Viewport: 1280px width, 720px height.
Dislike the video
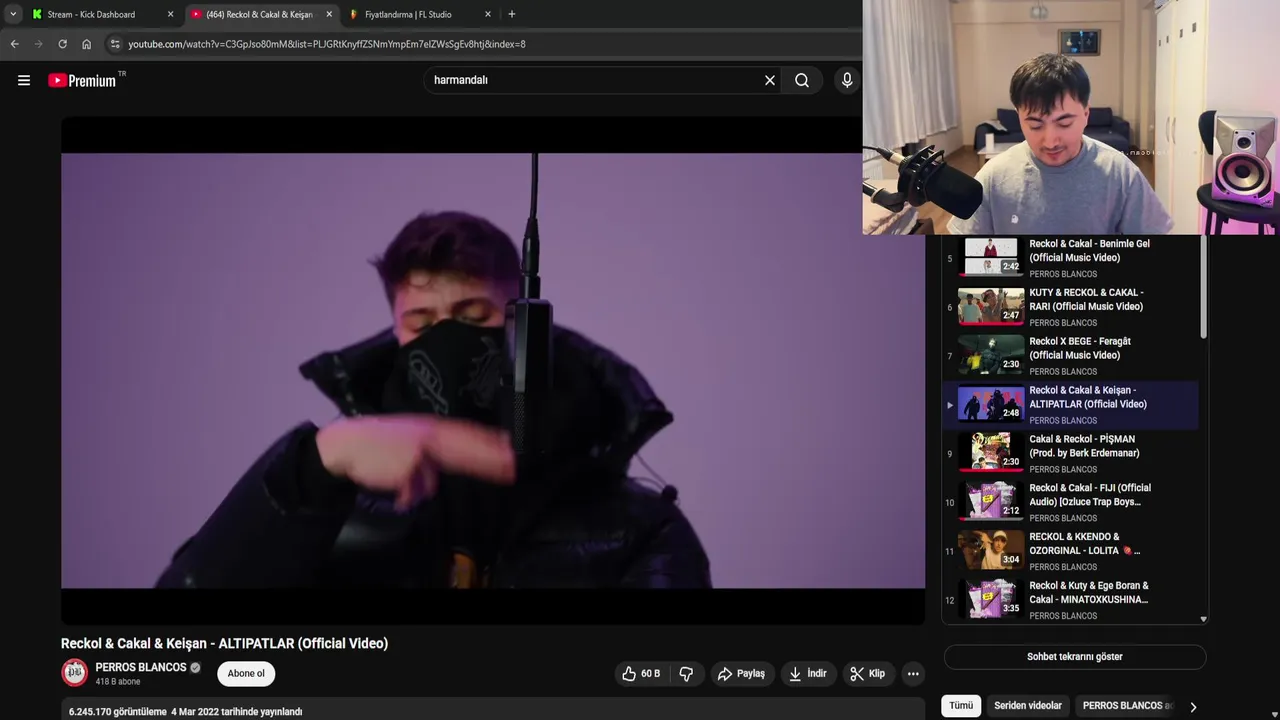coord(686,674)
